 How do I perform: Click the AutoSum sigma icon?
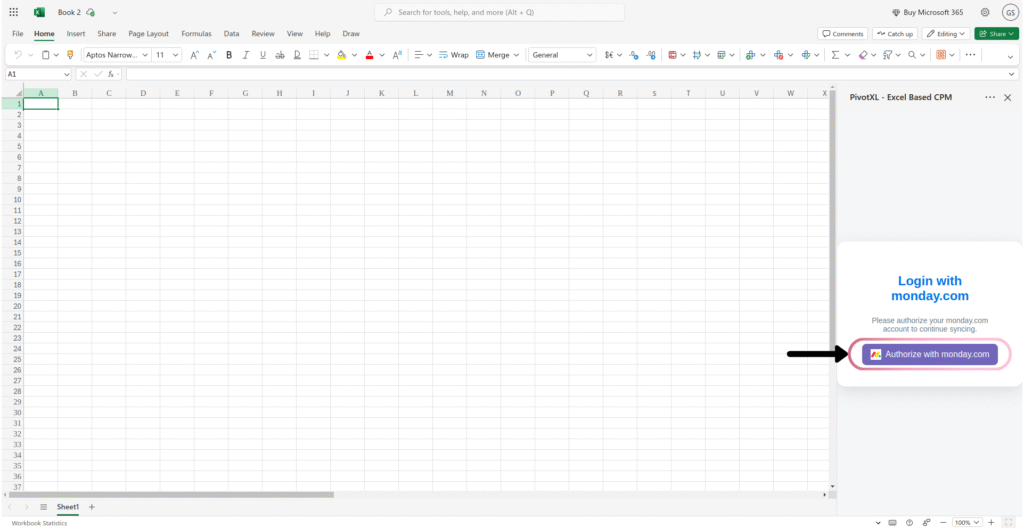click(835, 55)
